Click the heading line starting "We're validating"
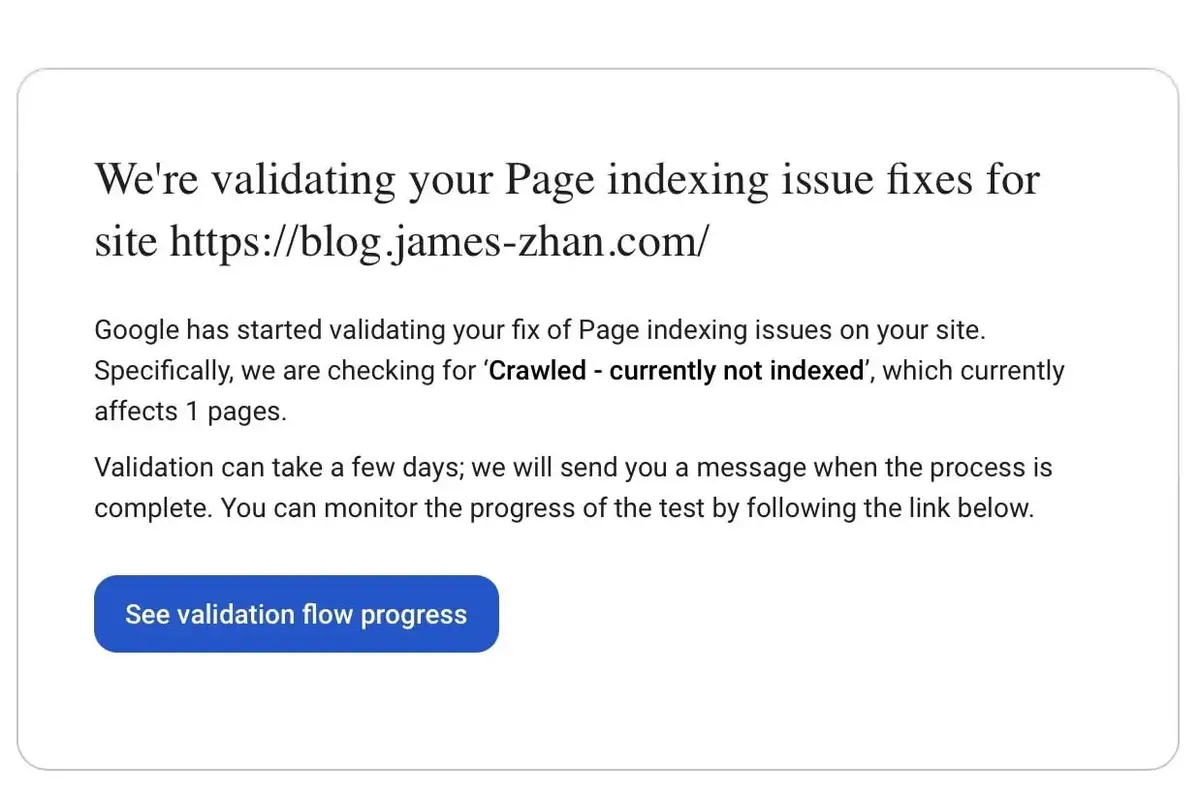Viewport: 1200px width, 794px height. (566, 180)
